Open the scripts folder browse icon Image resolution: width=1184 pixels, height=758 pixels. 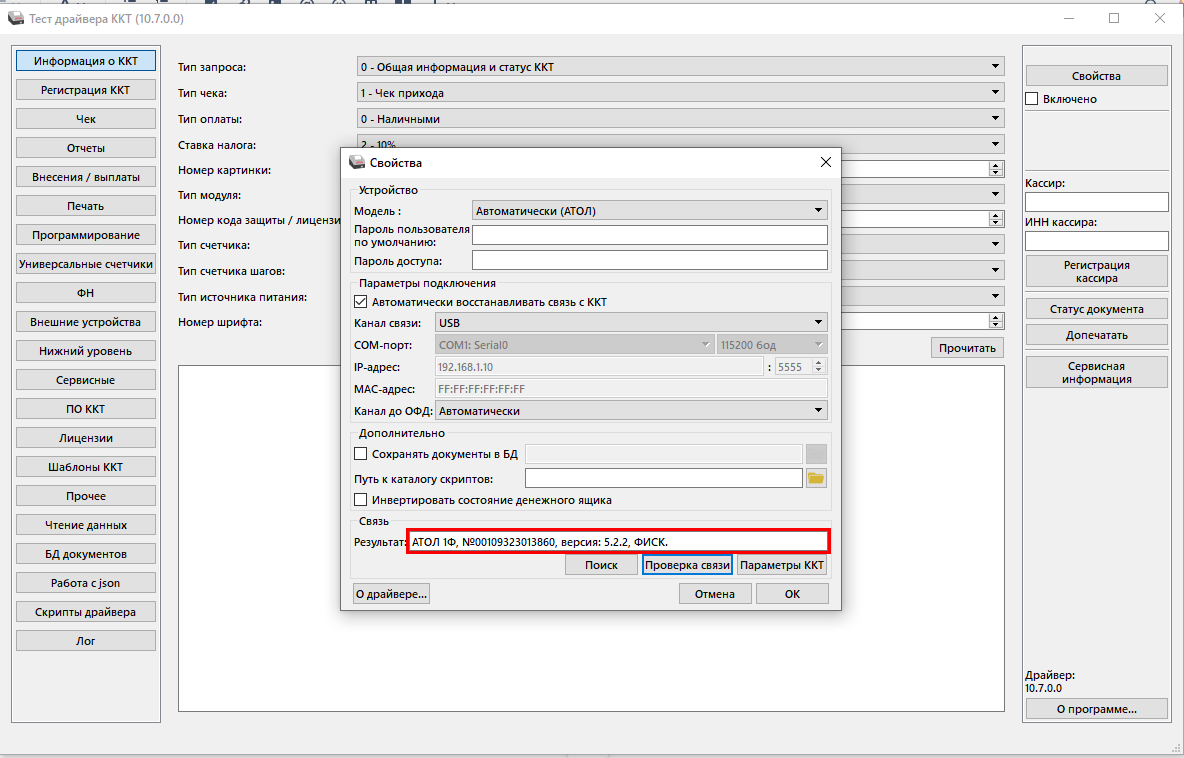(x=816, y=478)
